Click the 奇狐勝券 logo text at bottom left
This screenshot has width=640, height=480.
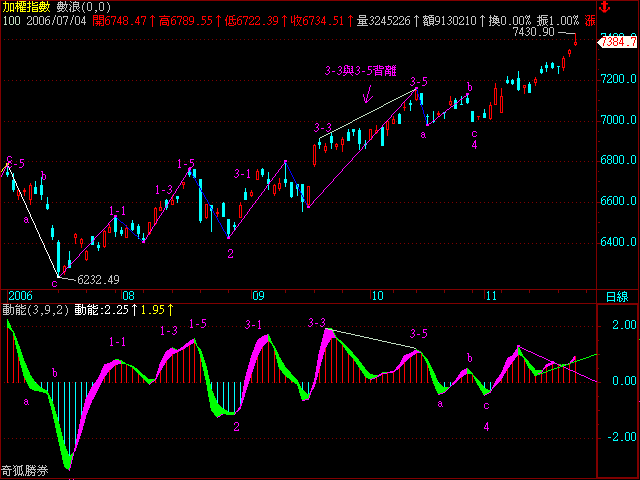[26, 471]
